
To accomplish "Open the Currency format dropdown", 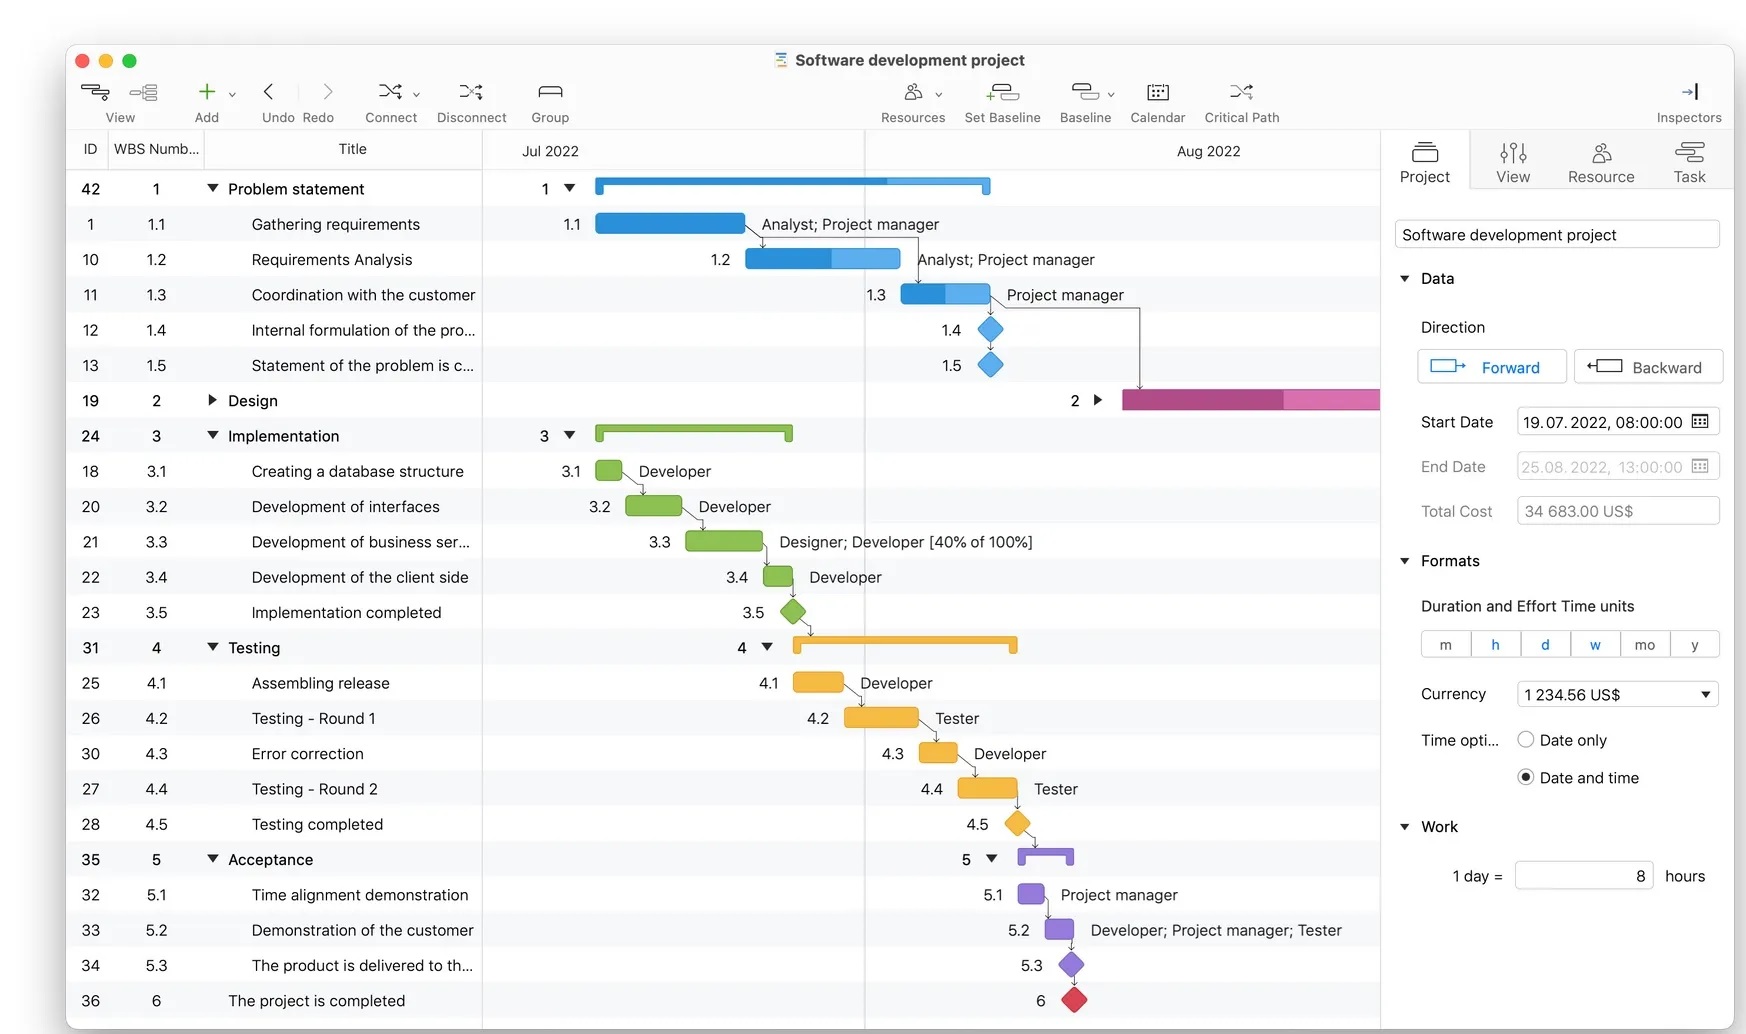I will tap(1617, 695).
